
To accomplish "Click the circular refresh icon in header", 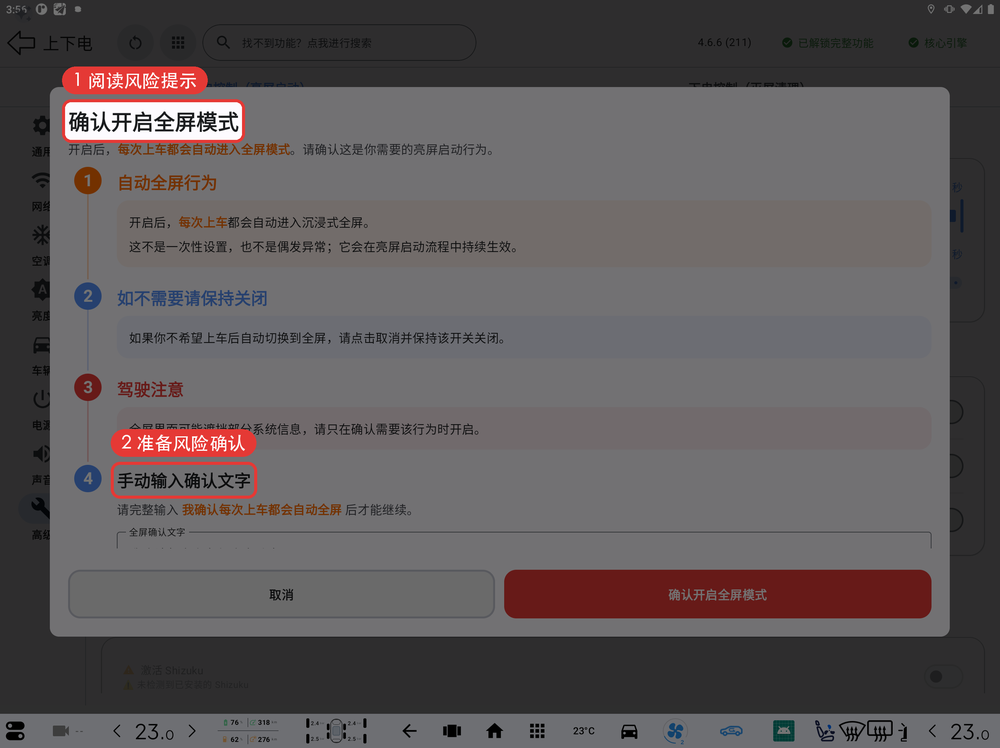I will coord(135,43).
